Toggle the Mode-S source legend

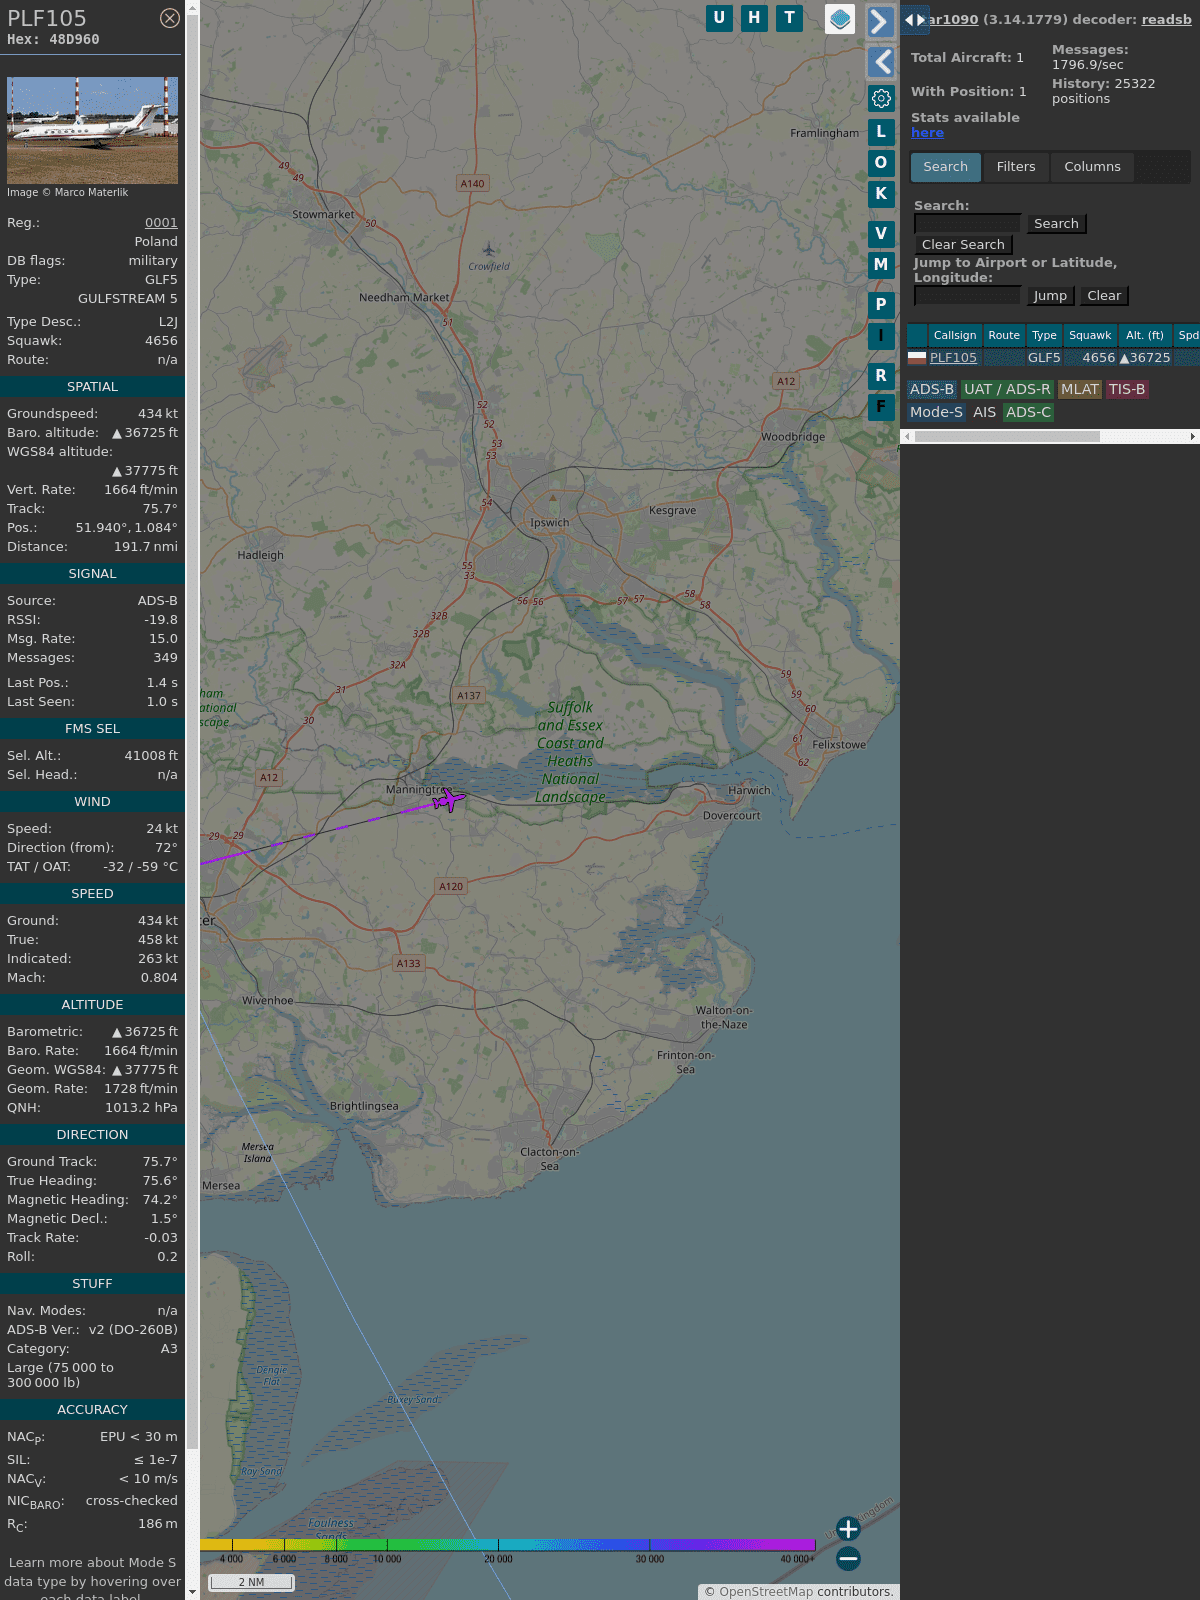point(936,413)
